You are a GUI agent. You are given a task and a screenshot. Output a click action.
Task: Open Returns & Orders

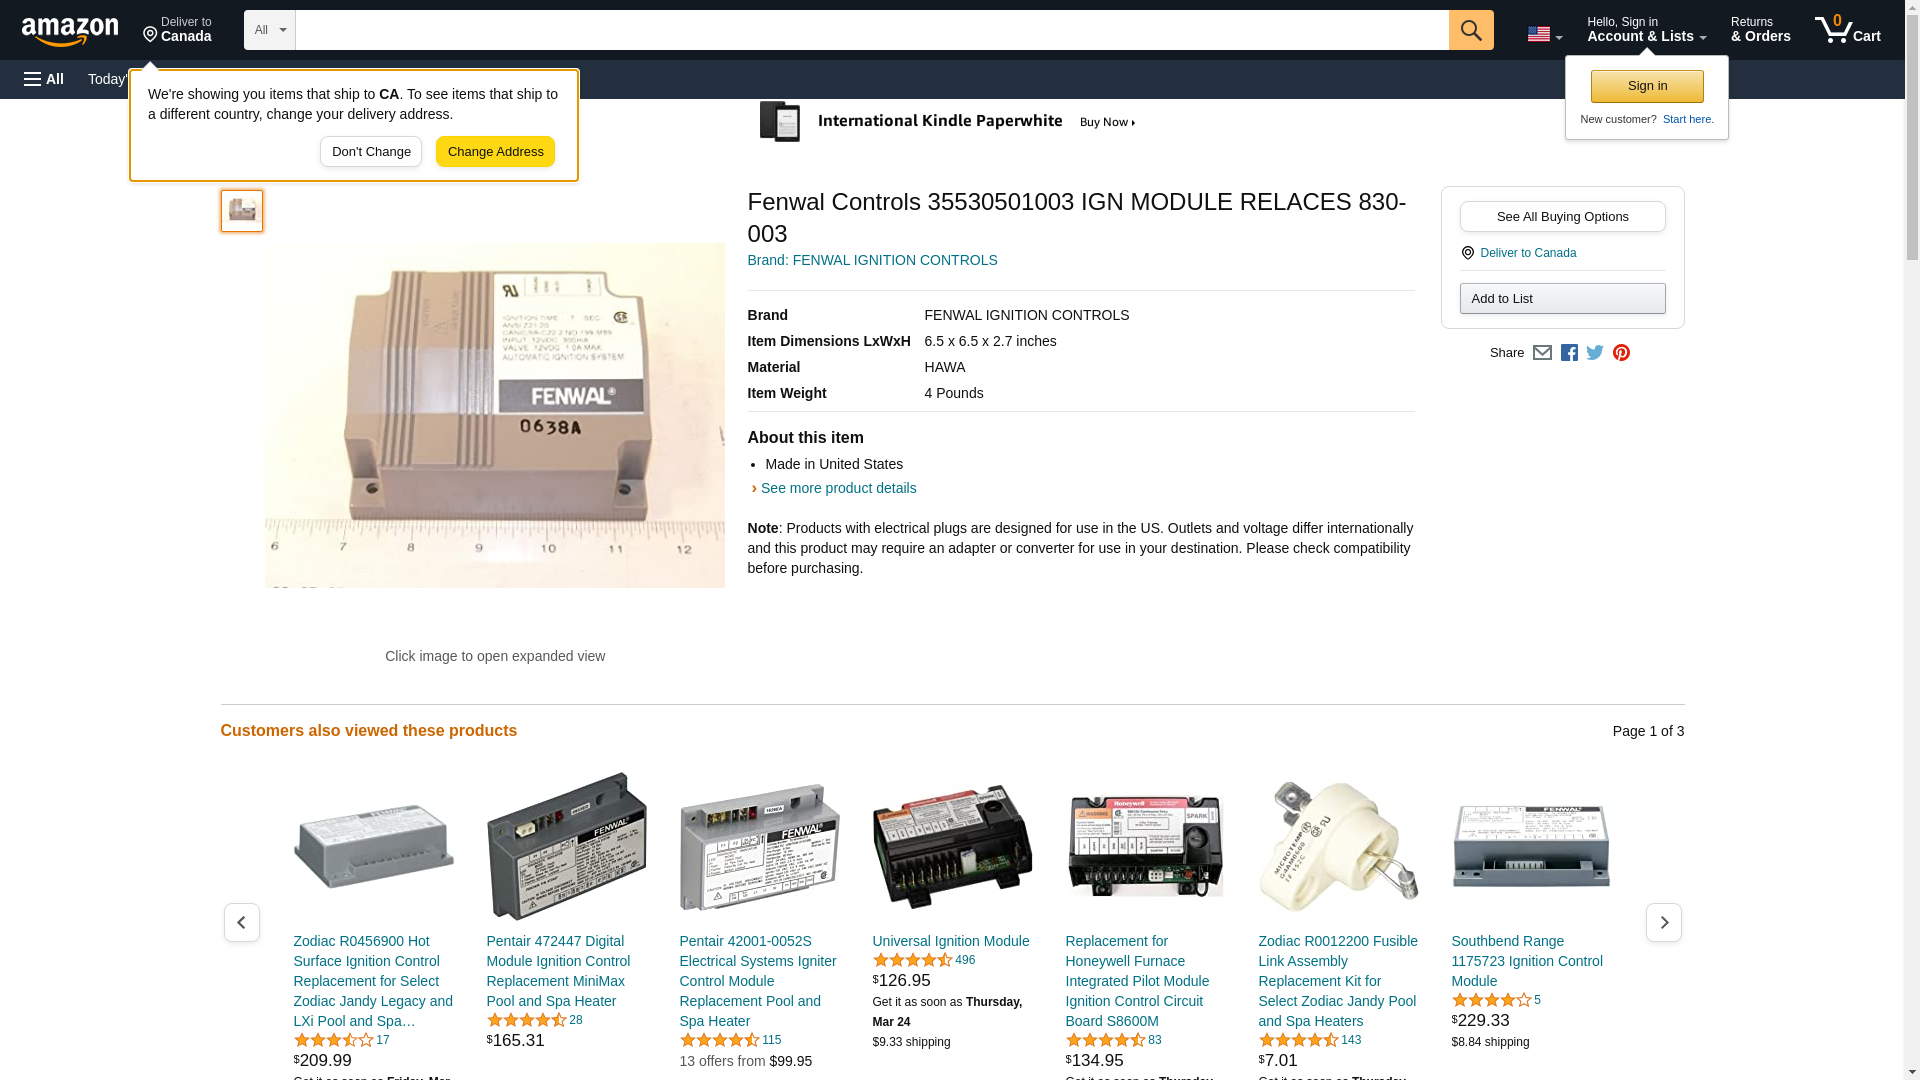(x=1760, y=30)
